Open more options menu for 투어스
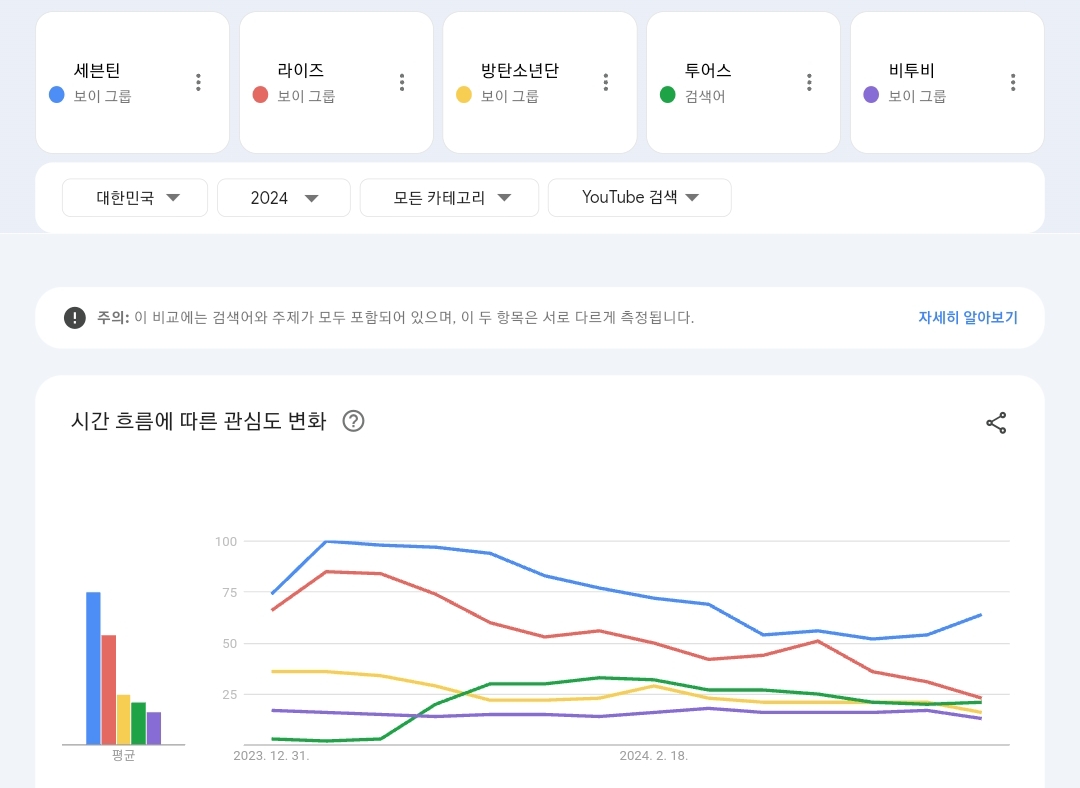 [809, 82]
